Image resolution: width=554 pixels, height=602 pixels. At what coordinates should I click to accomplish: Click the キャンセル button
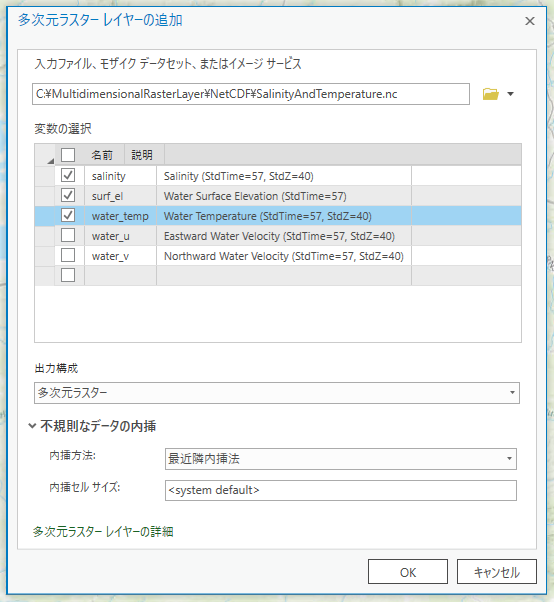point(496,572)
